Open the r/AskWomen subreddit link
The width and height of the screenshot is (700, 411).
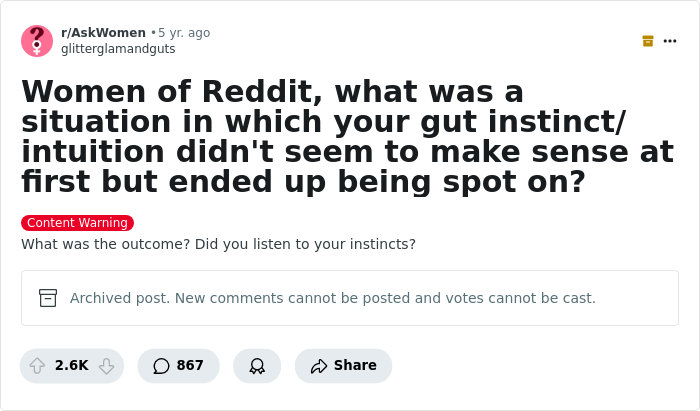(x=103, y=33)
